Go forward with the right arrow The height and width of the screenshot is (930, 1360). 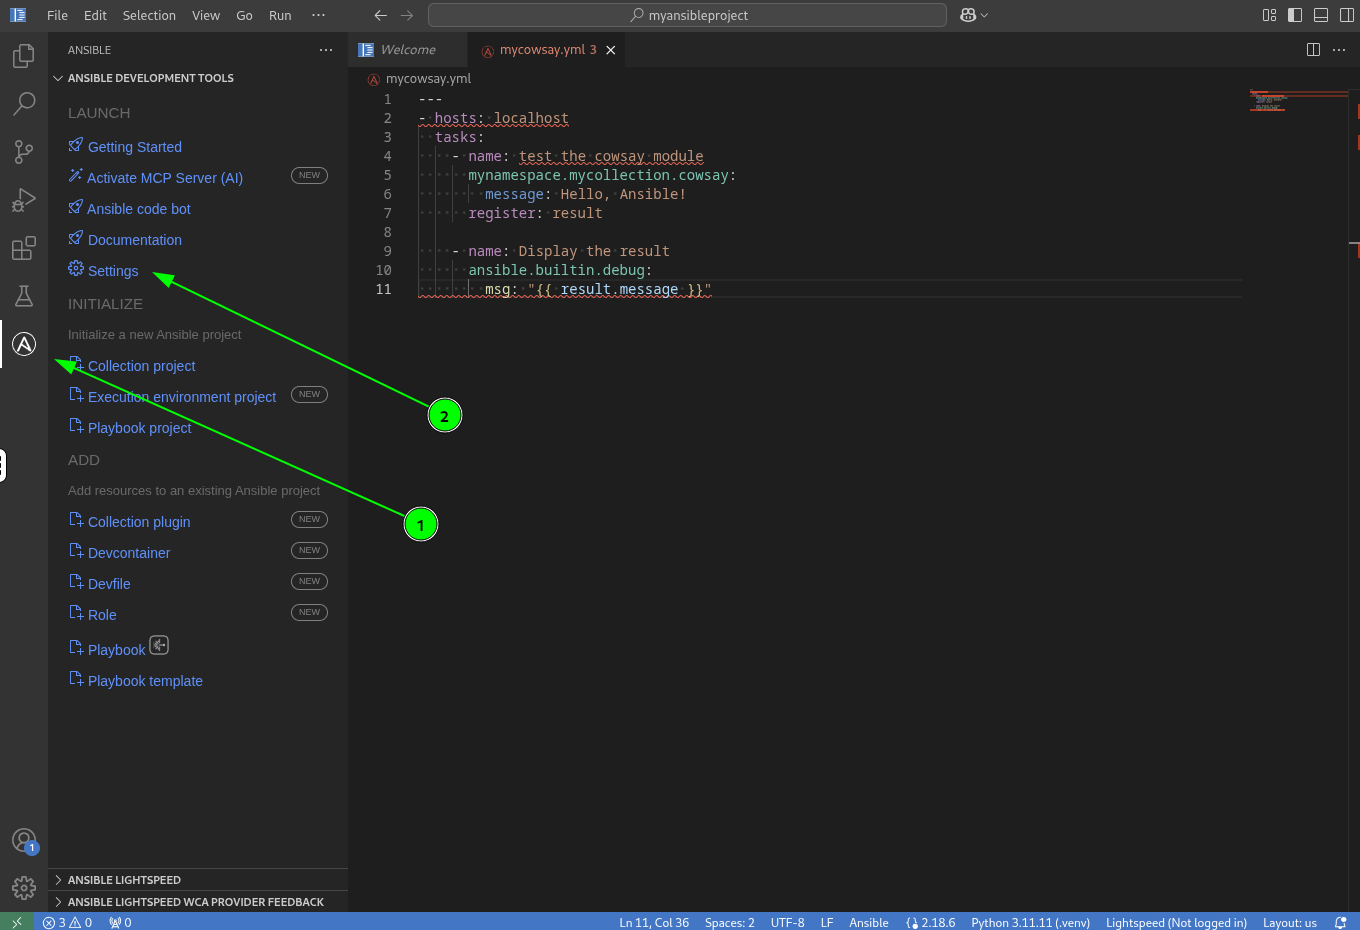tap(407, 15)
